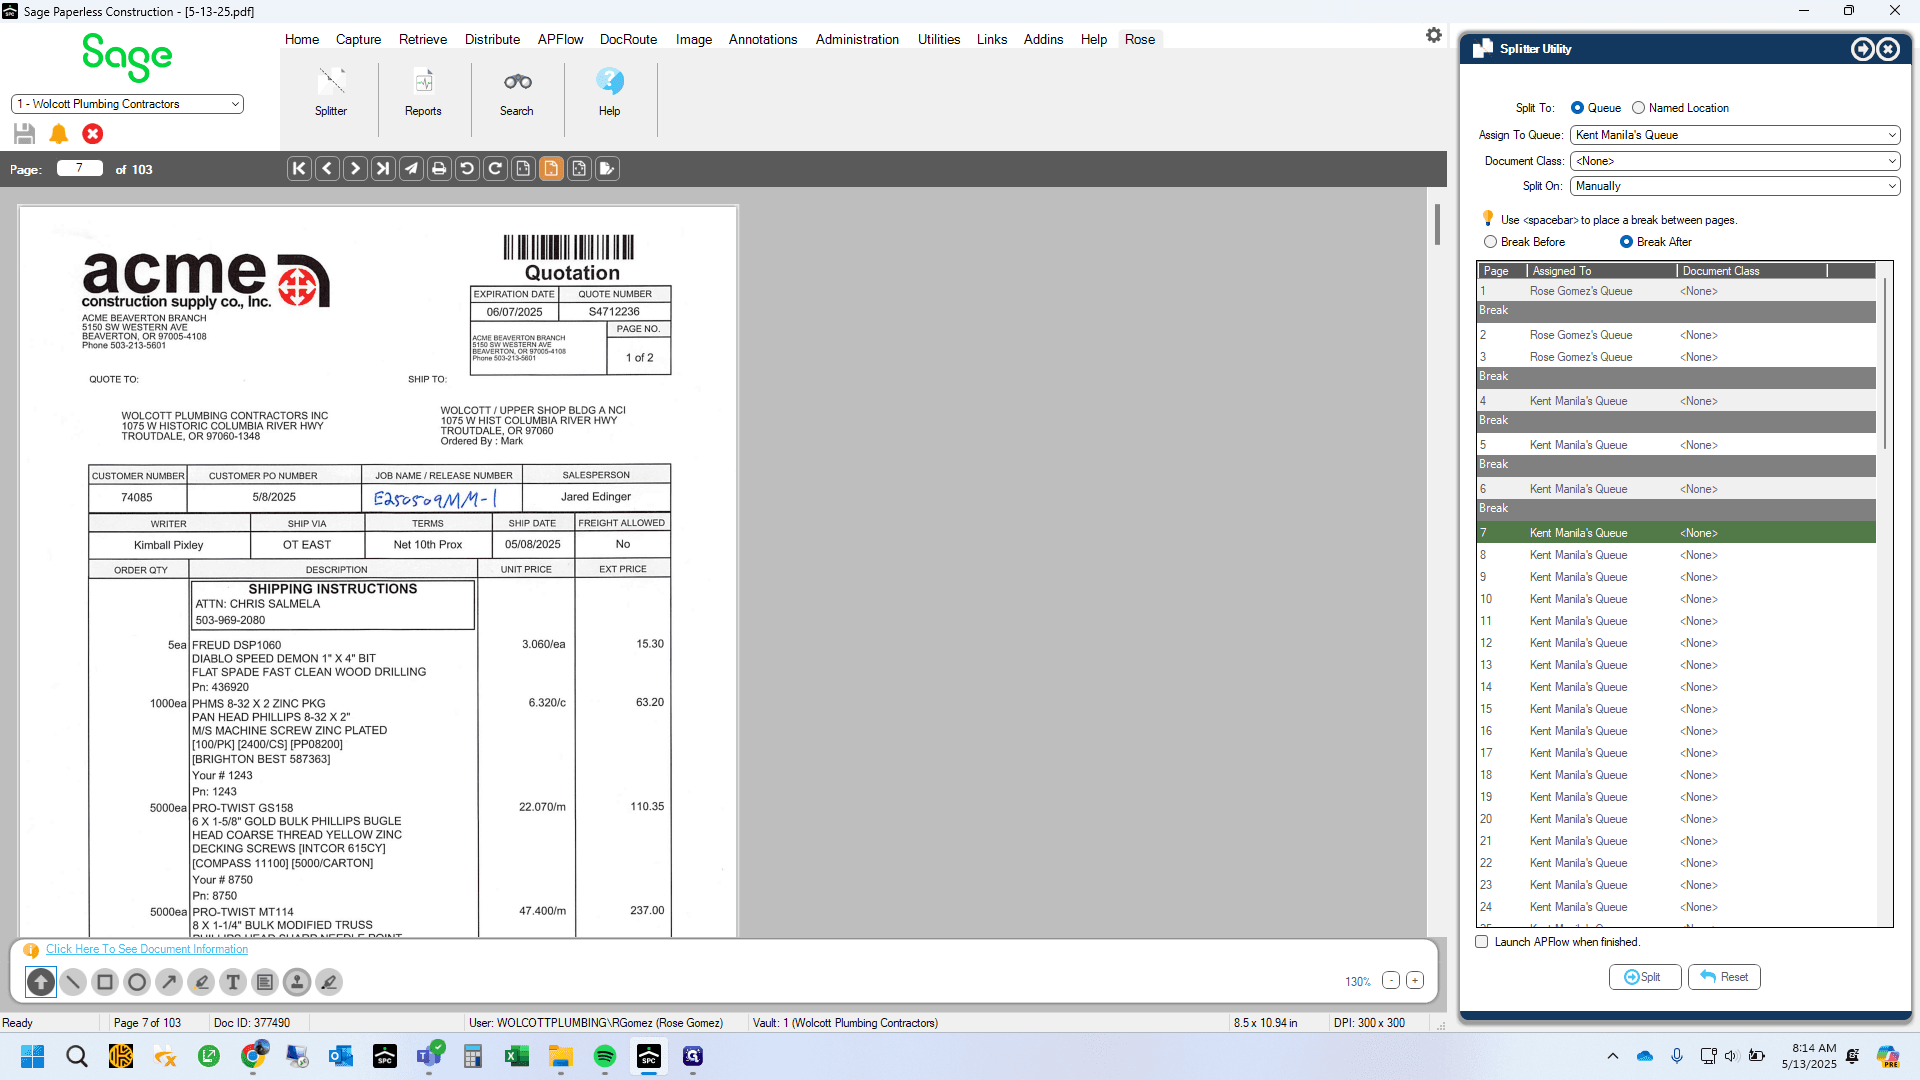The width and height of the screenshot is (1920, 1080).
Task: Select the text annotation tool
Action: click(x=233, y=982)
